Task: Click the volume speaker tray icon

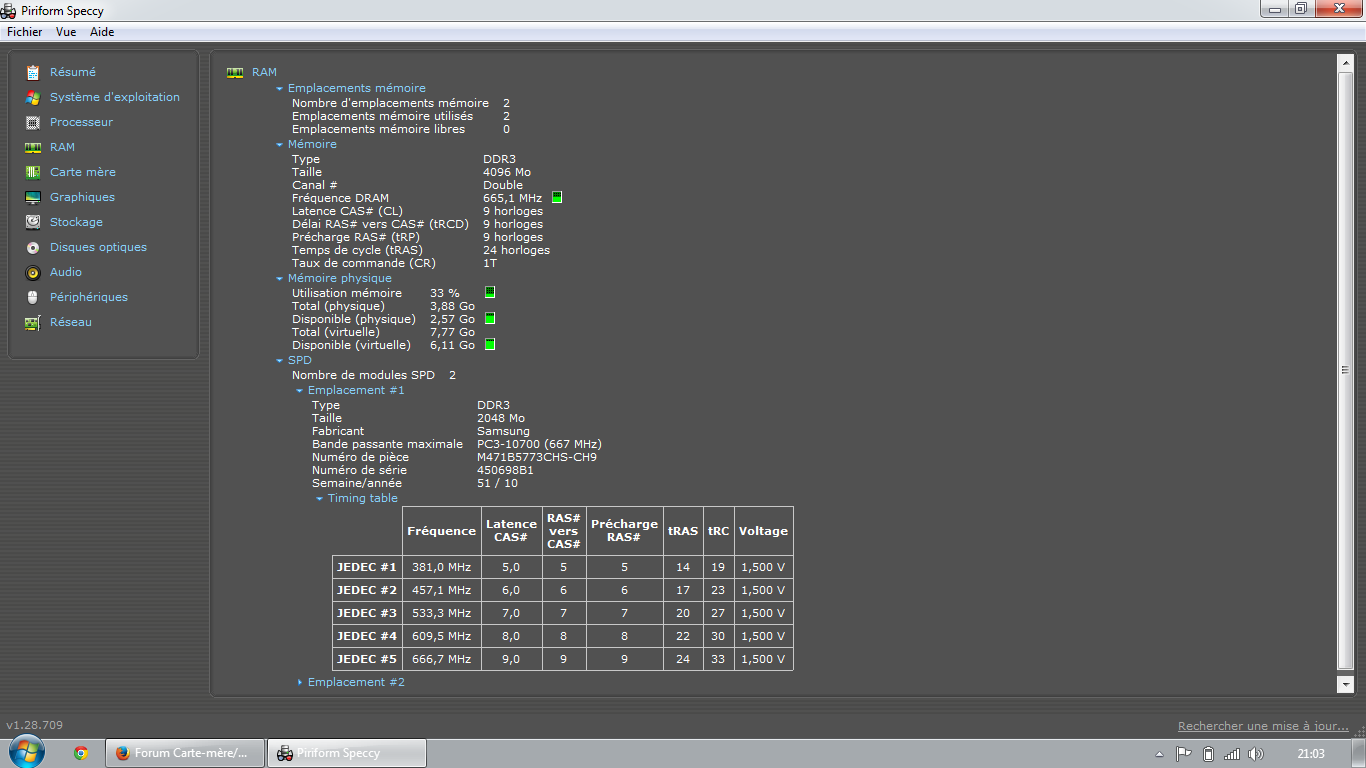Action: click(1256, 754)
